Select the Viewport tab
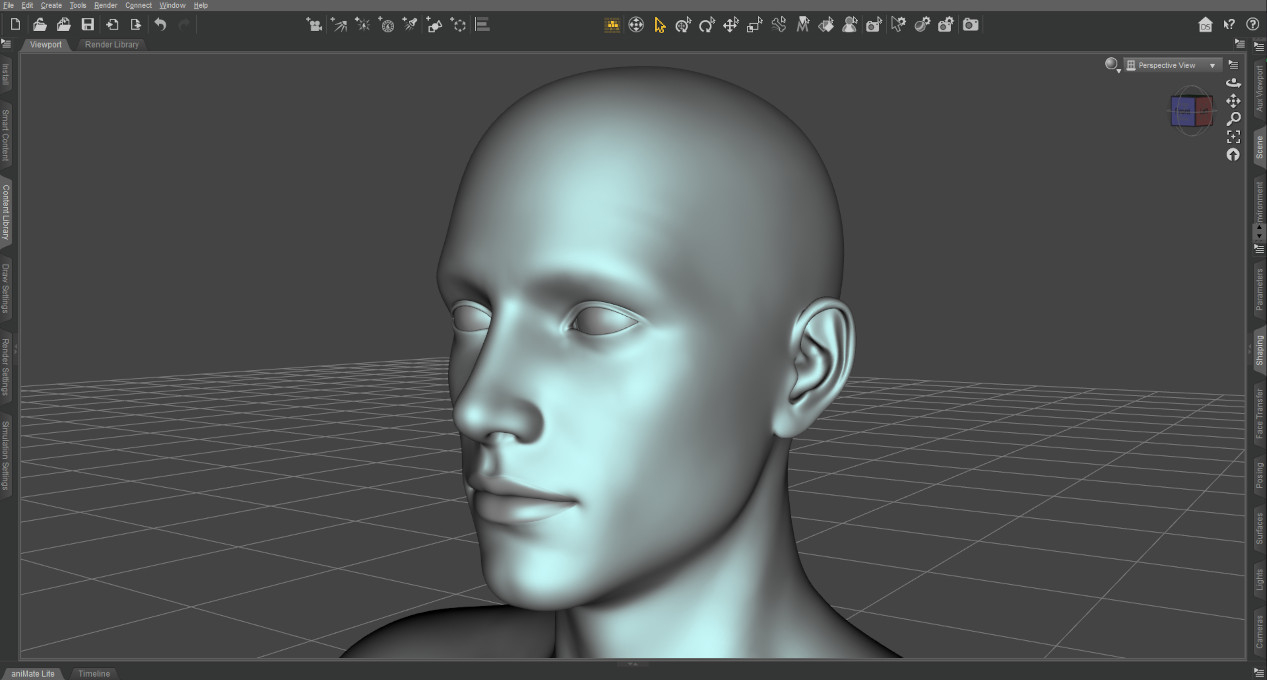 [x=46, y=45]
